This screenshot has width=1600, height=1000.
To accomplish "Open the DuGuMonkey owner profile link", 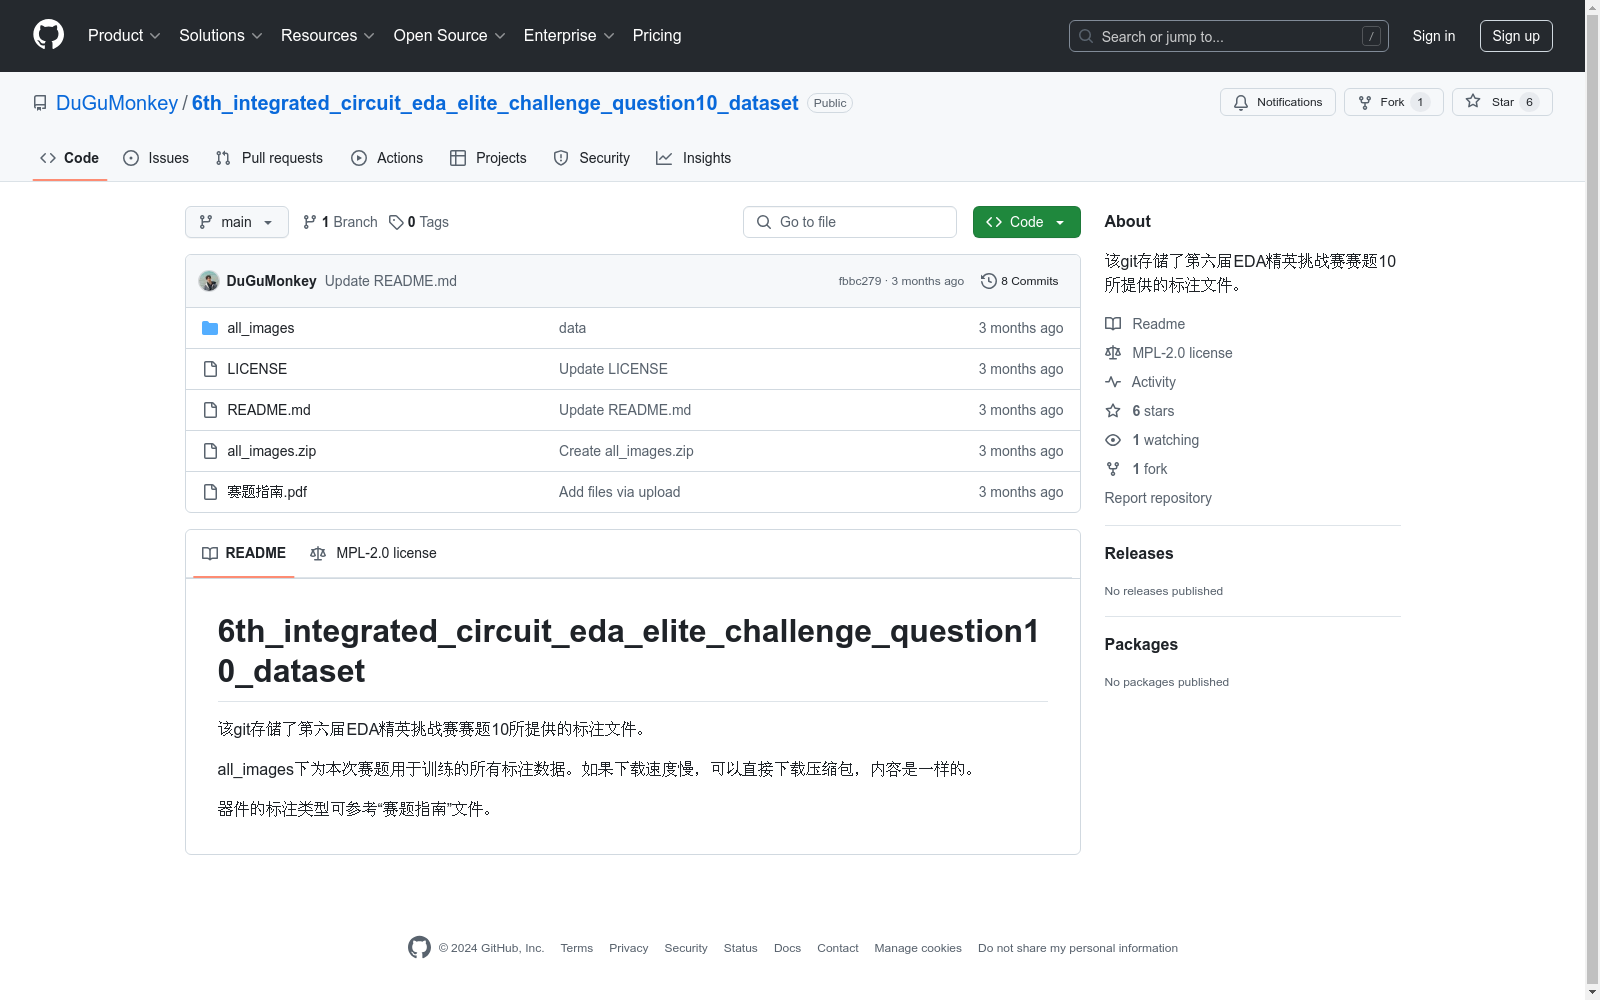I will click(117, 103).
